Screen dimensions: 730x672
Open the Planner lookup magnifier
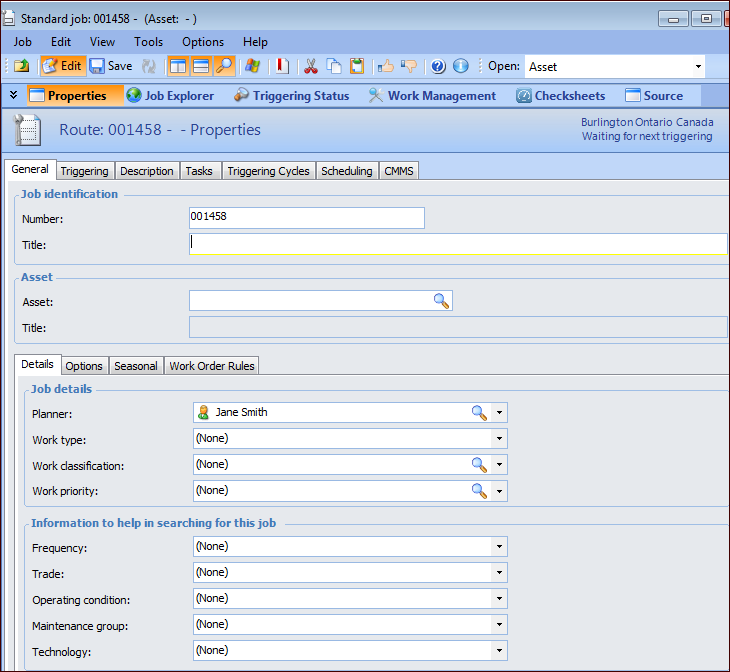[479, 412]
